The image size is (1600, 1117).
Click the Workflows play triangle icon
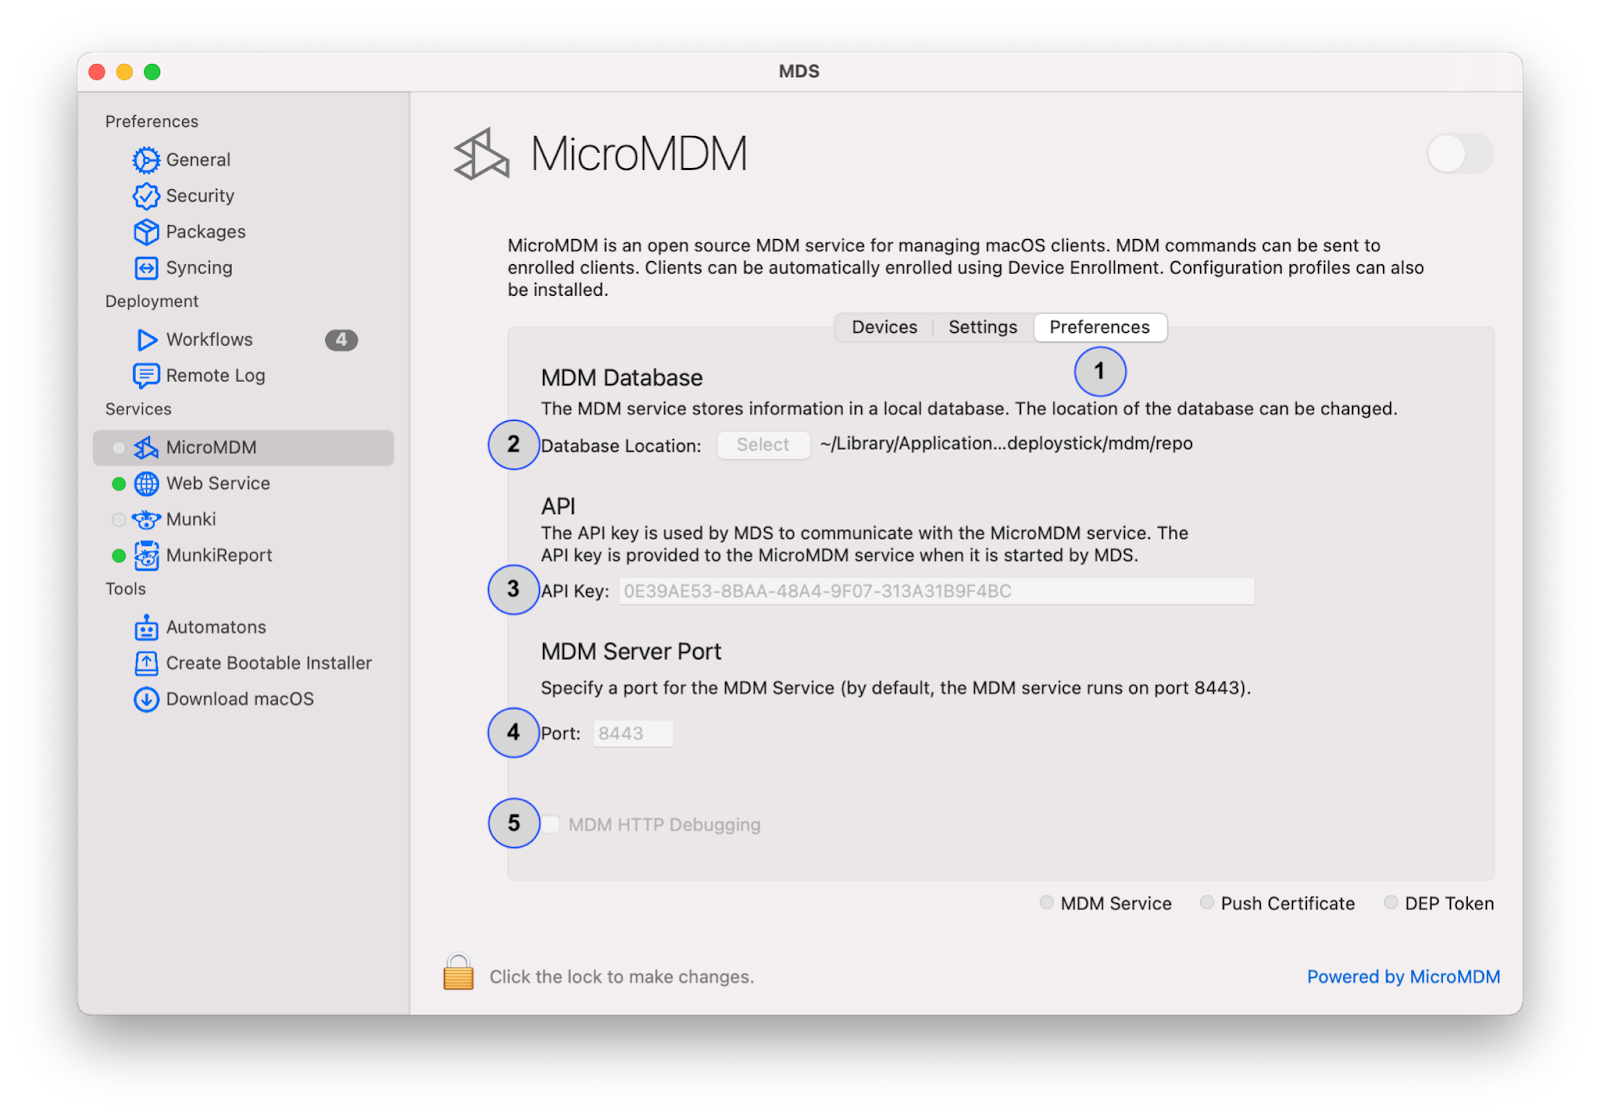(147, 340)
